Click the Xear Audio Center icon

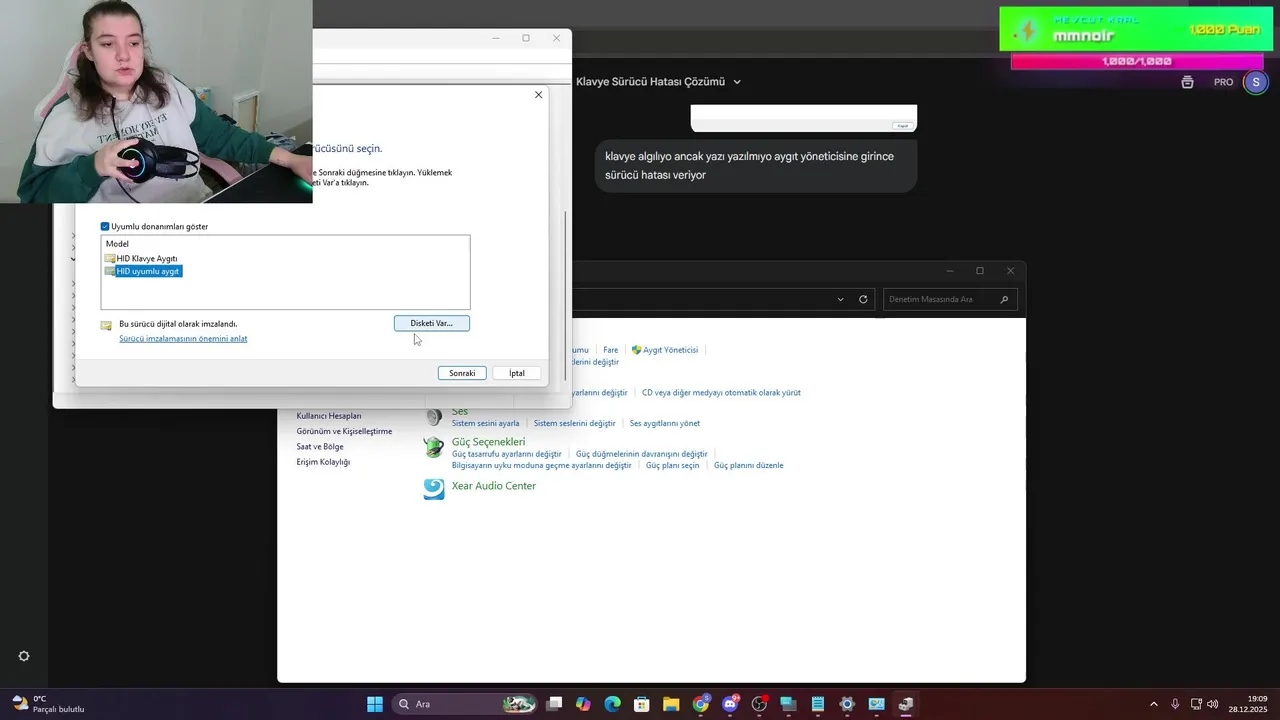tap(434, 489)
